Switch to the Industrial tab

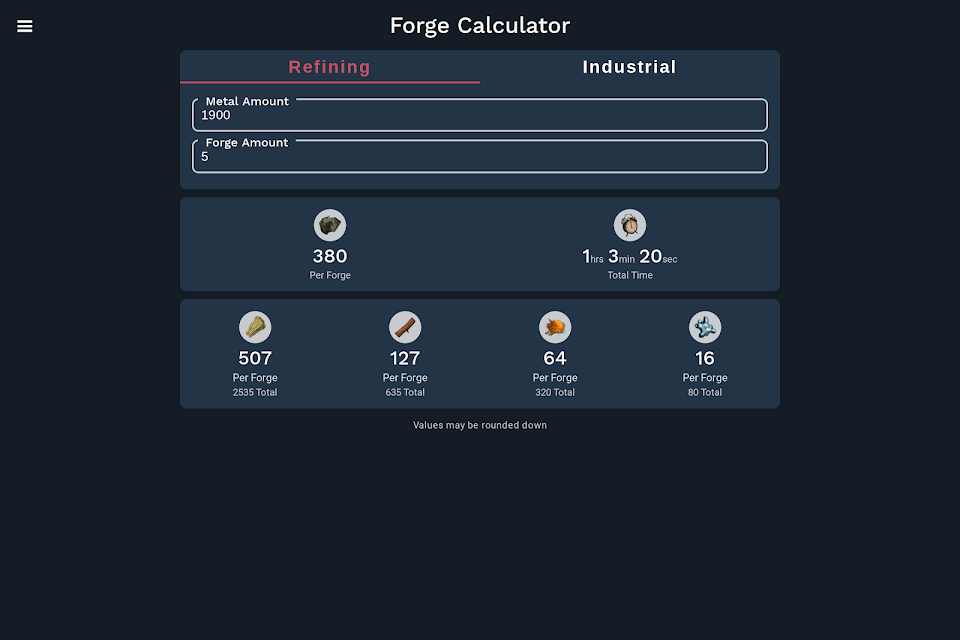630,67
